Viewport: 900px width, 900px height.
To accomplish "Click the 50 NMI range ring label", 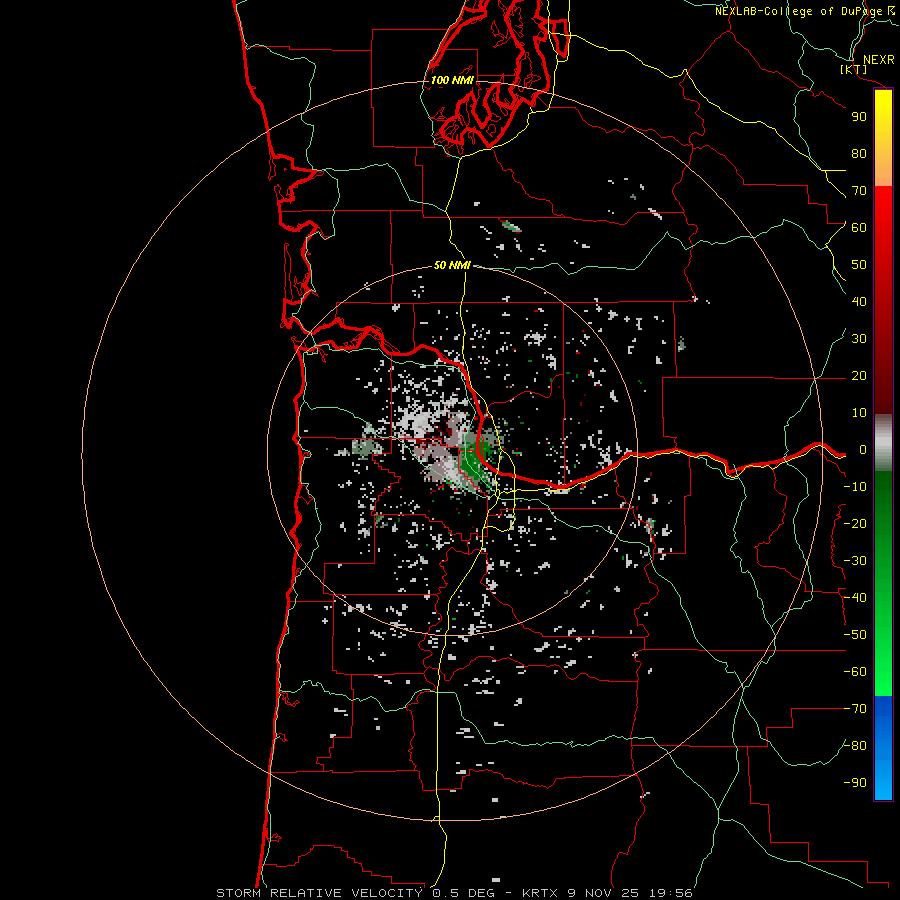I will pyautogui.click(x=452, y=265).
